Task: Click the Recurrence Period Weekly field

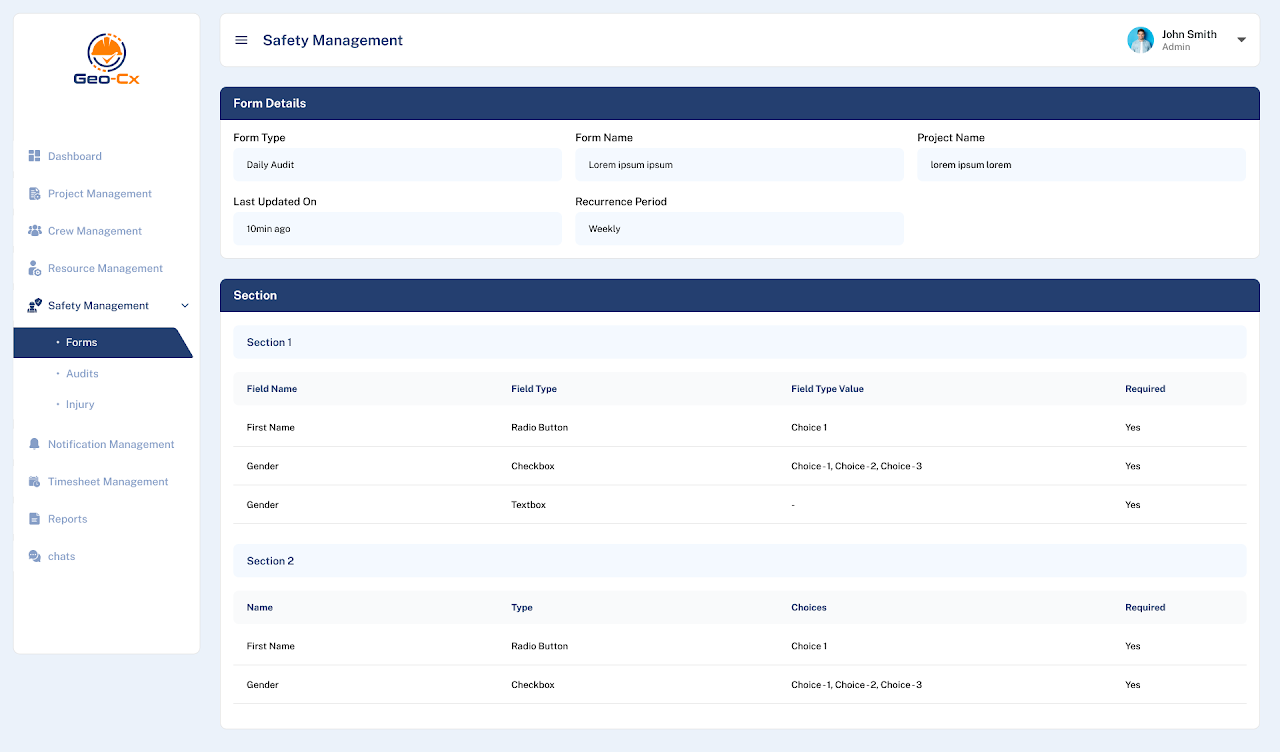Action: tap(739, 229)
